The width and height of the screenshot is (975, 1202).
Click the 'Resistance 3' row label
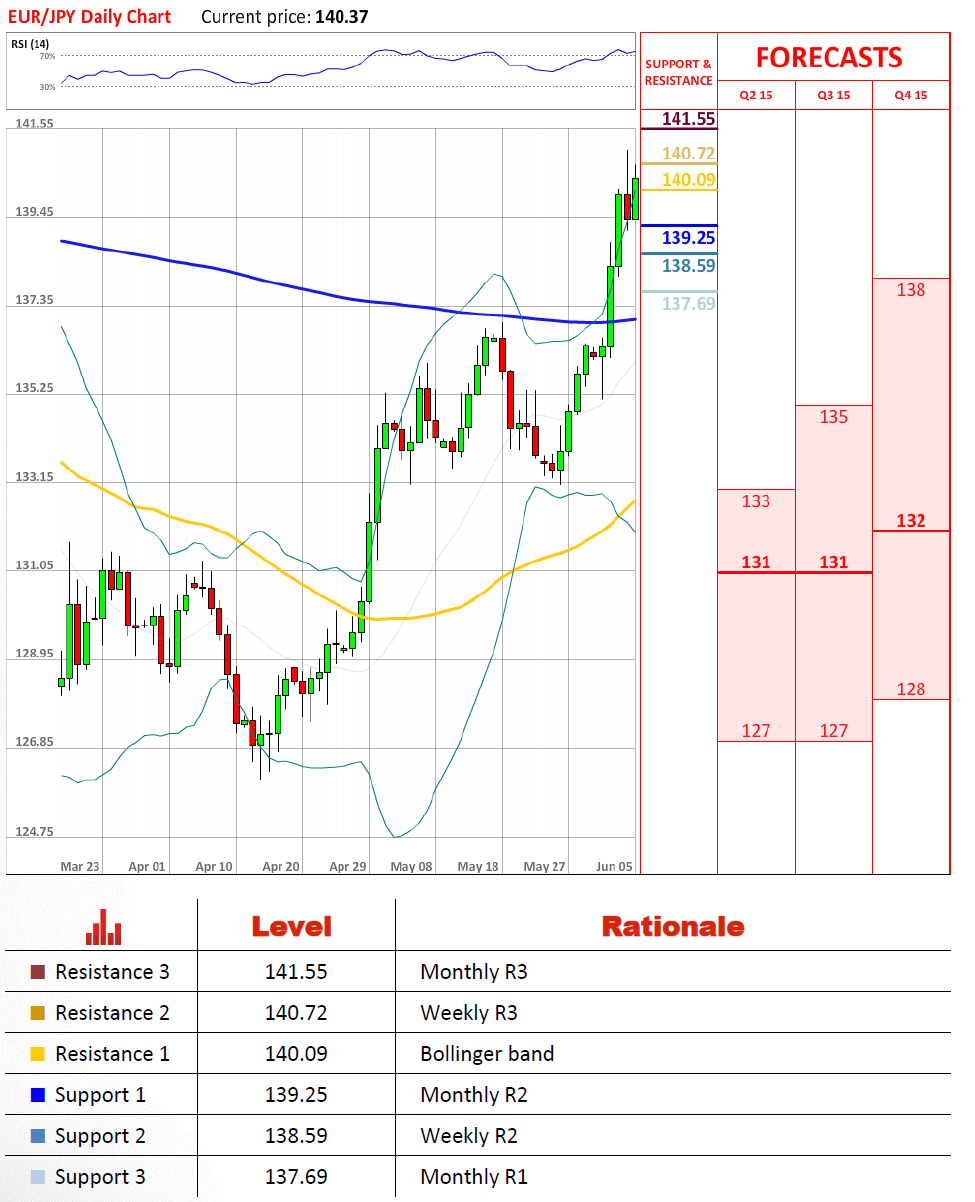click(112, 972)
